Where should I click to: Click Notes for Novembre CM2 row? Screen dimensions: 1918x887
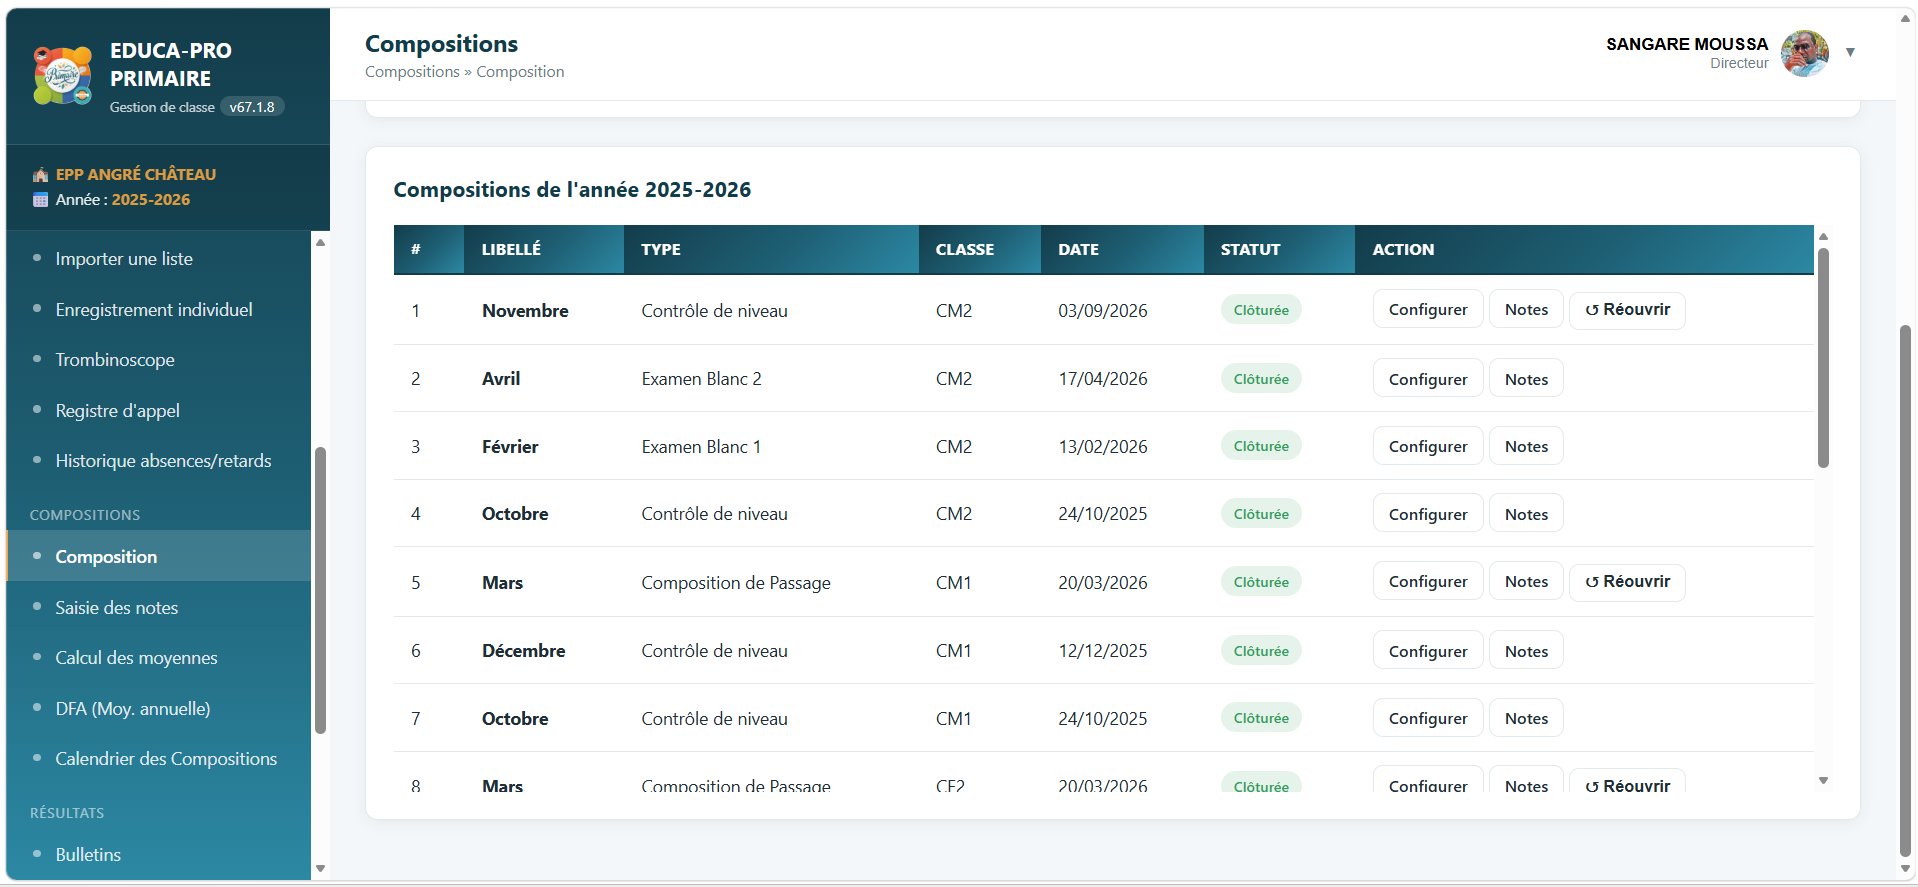1526,310
